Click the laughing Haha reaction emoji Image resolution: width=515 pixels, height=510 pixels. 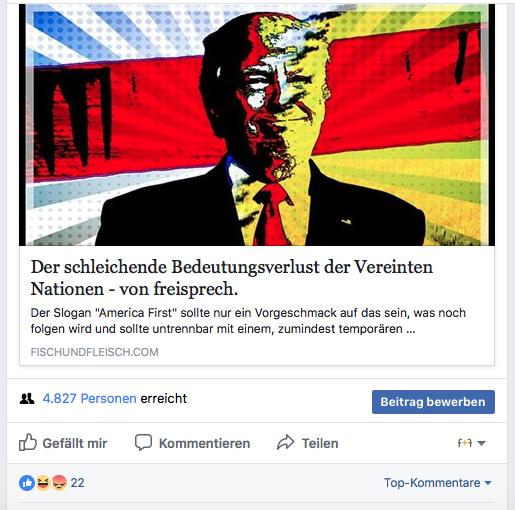click(x=43, y=483)
